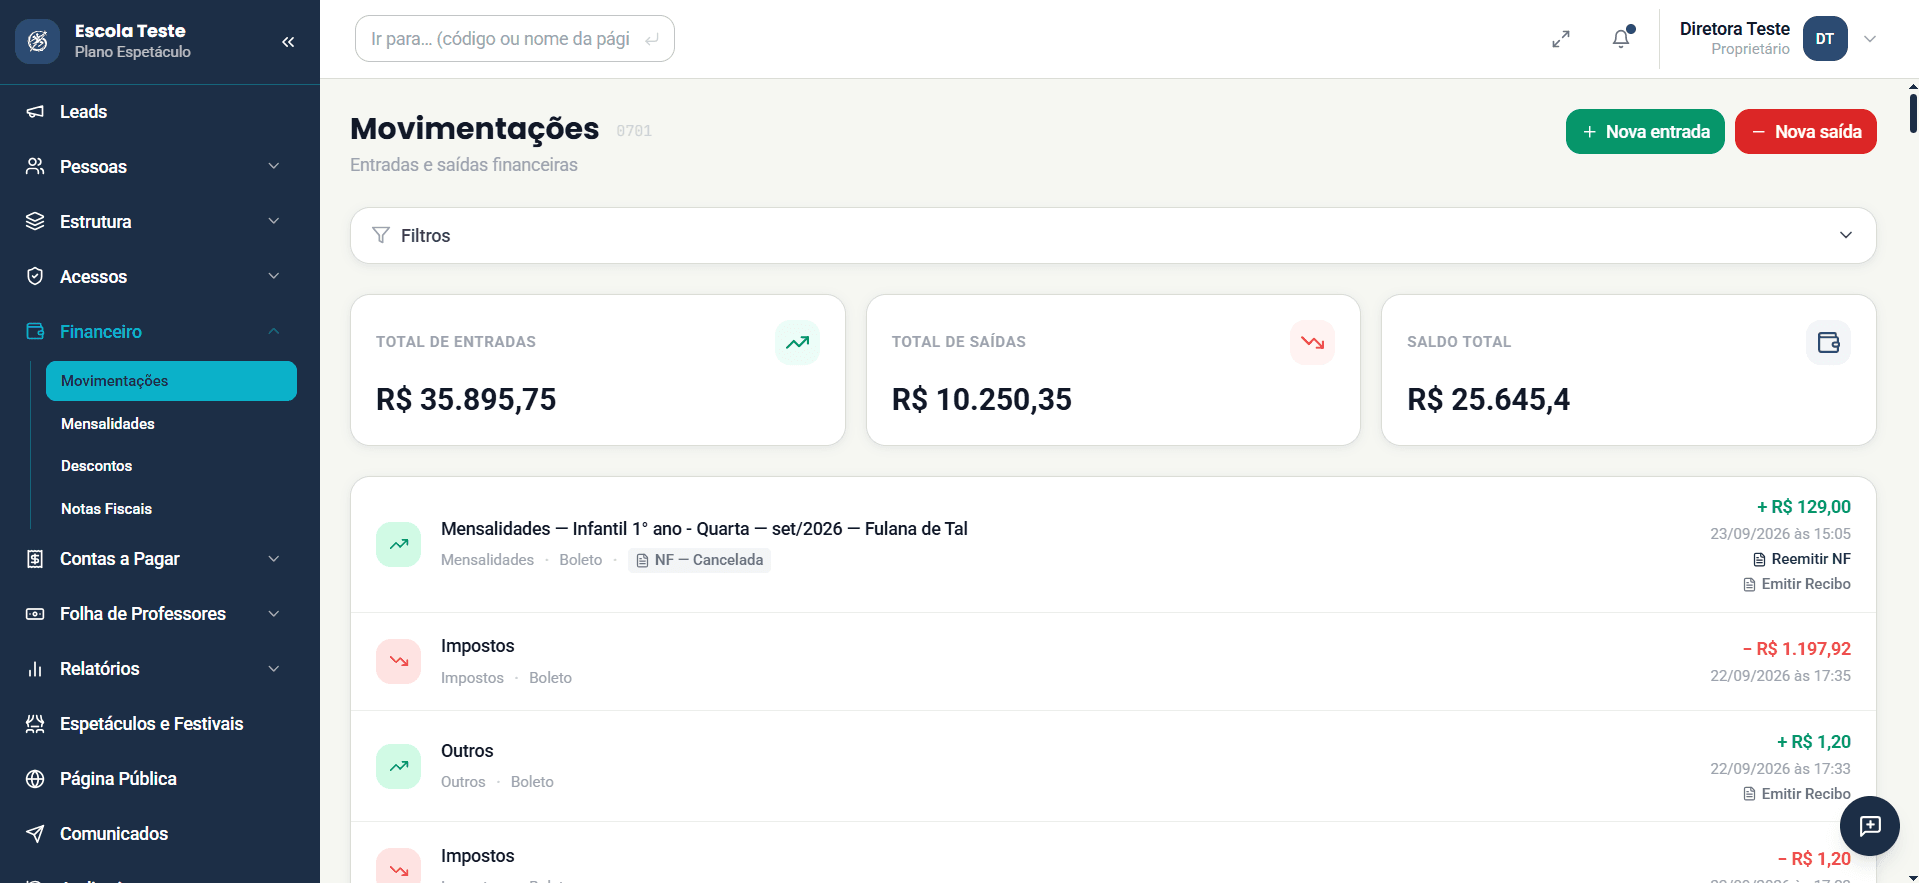Click the Contas a Pagar receipt icon

click(x=35, y=559)
